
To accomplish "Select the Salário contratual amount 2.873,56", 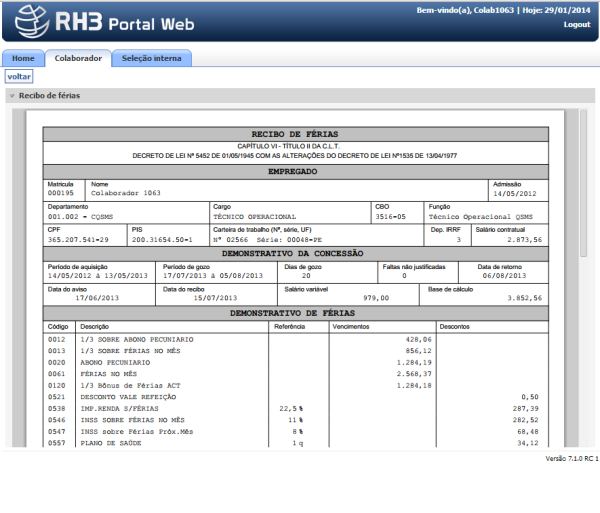I will click(524, 240).
